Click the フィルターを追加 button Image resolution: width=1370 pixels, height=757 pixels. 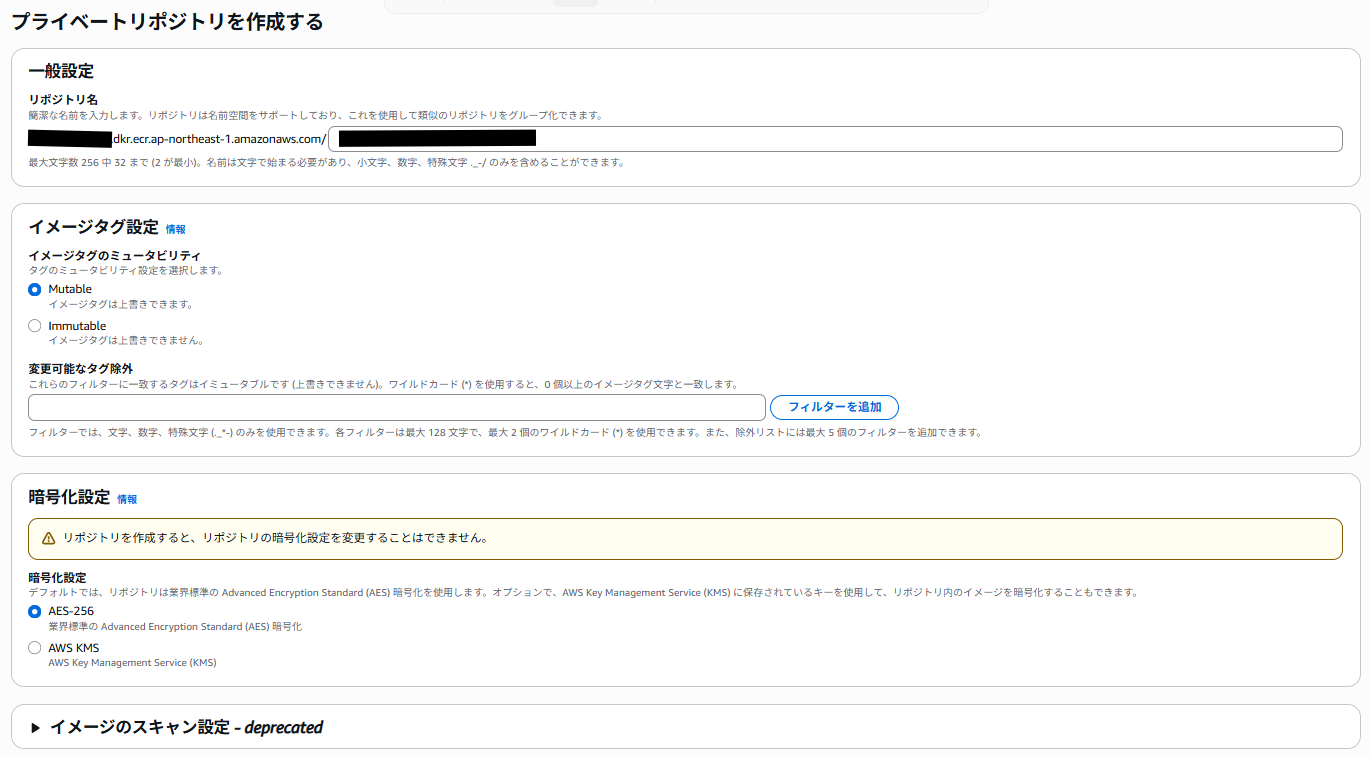[834, 407]
